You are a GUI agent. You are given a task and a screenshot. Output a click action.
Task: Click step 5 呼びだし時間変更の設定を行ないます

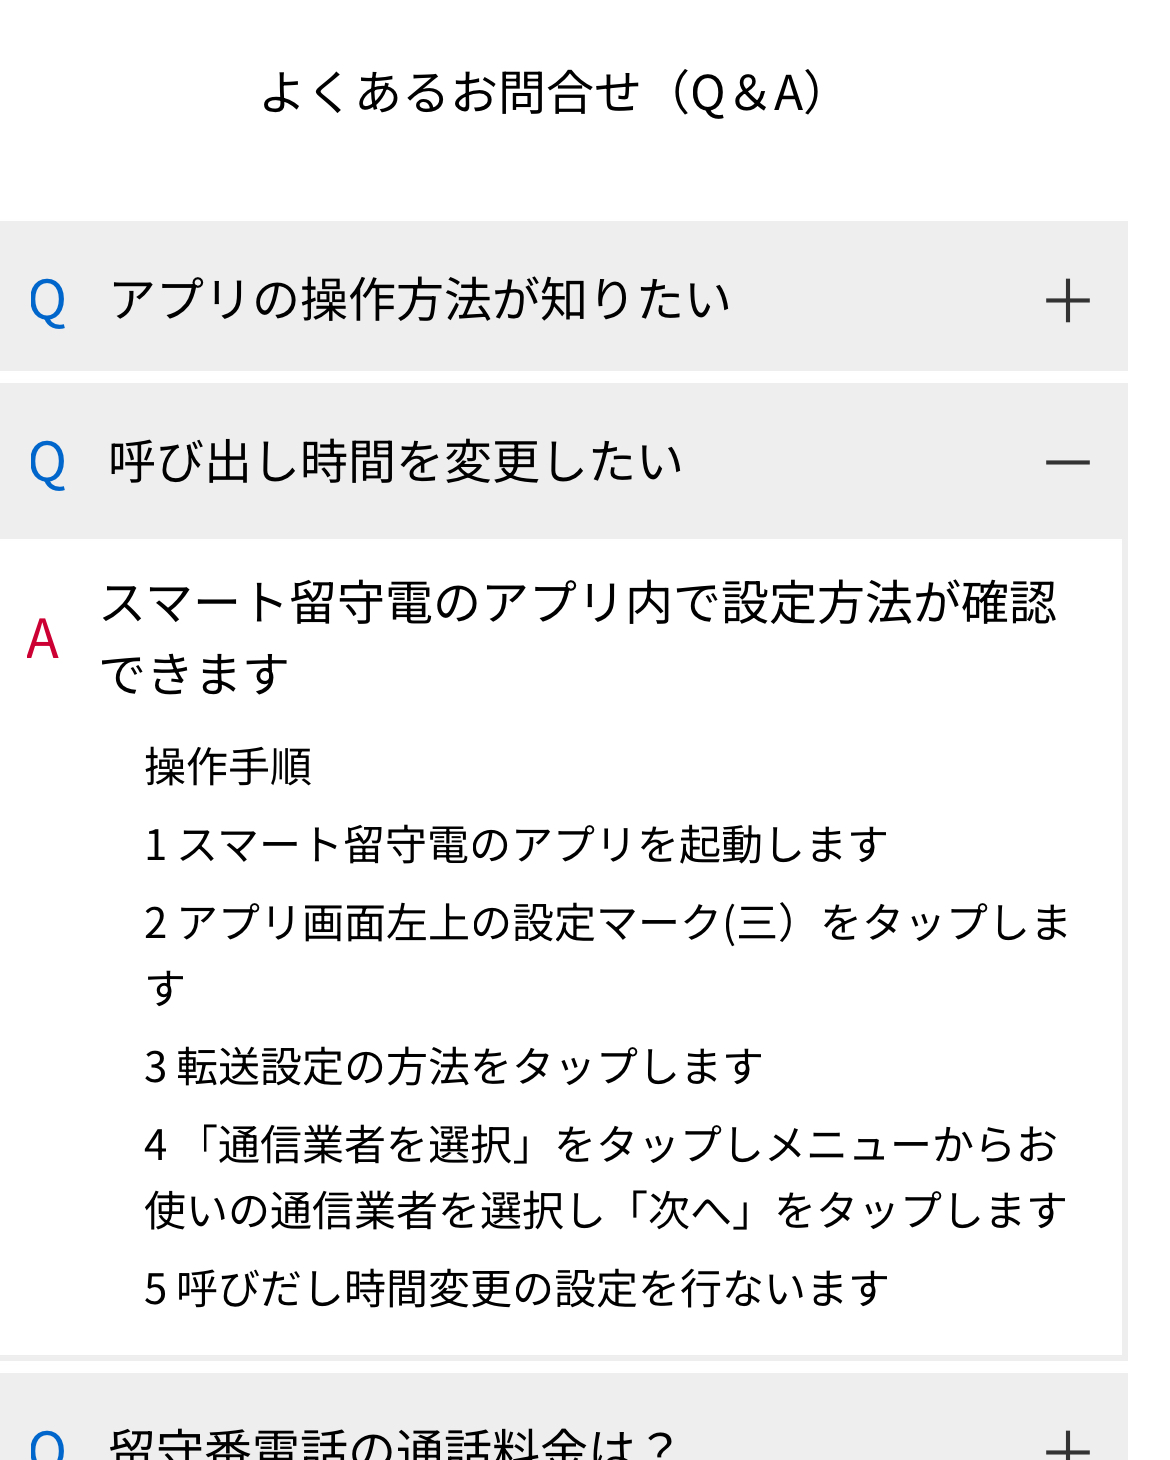[x=516, y=1289]
